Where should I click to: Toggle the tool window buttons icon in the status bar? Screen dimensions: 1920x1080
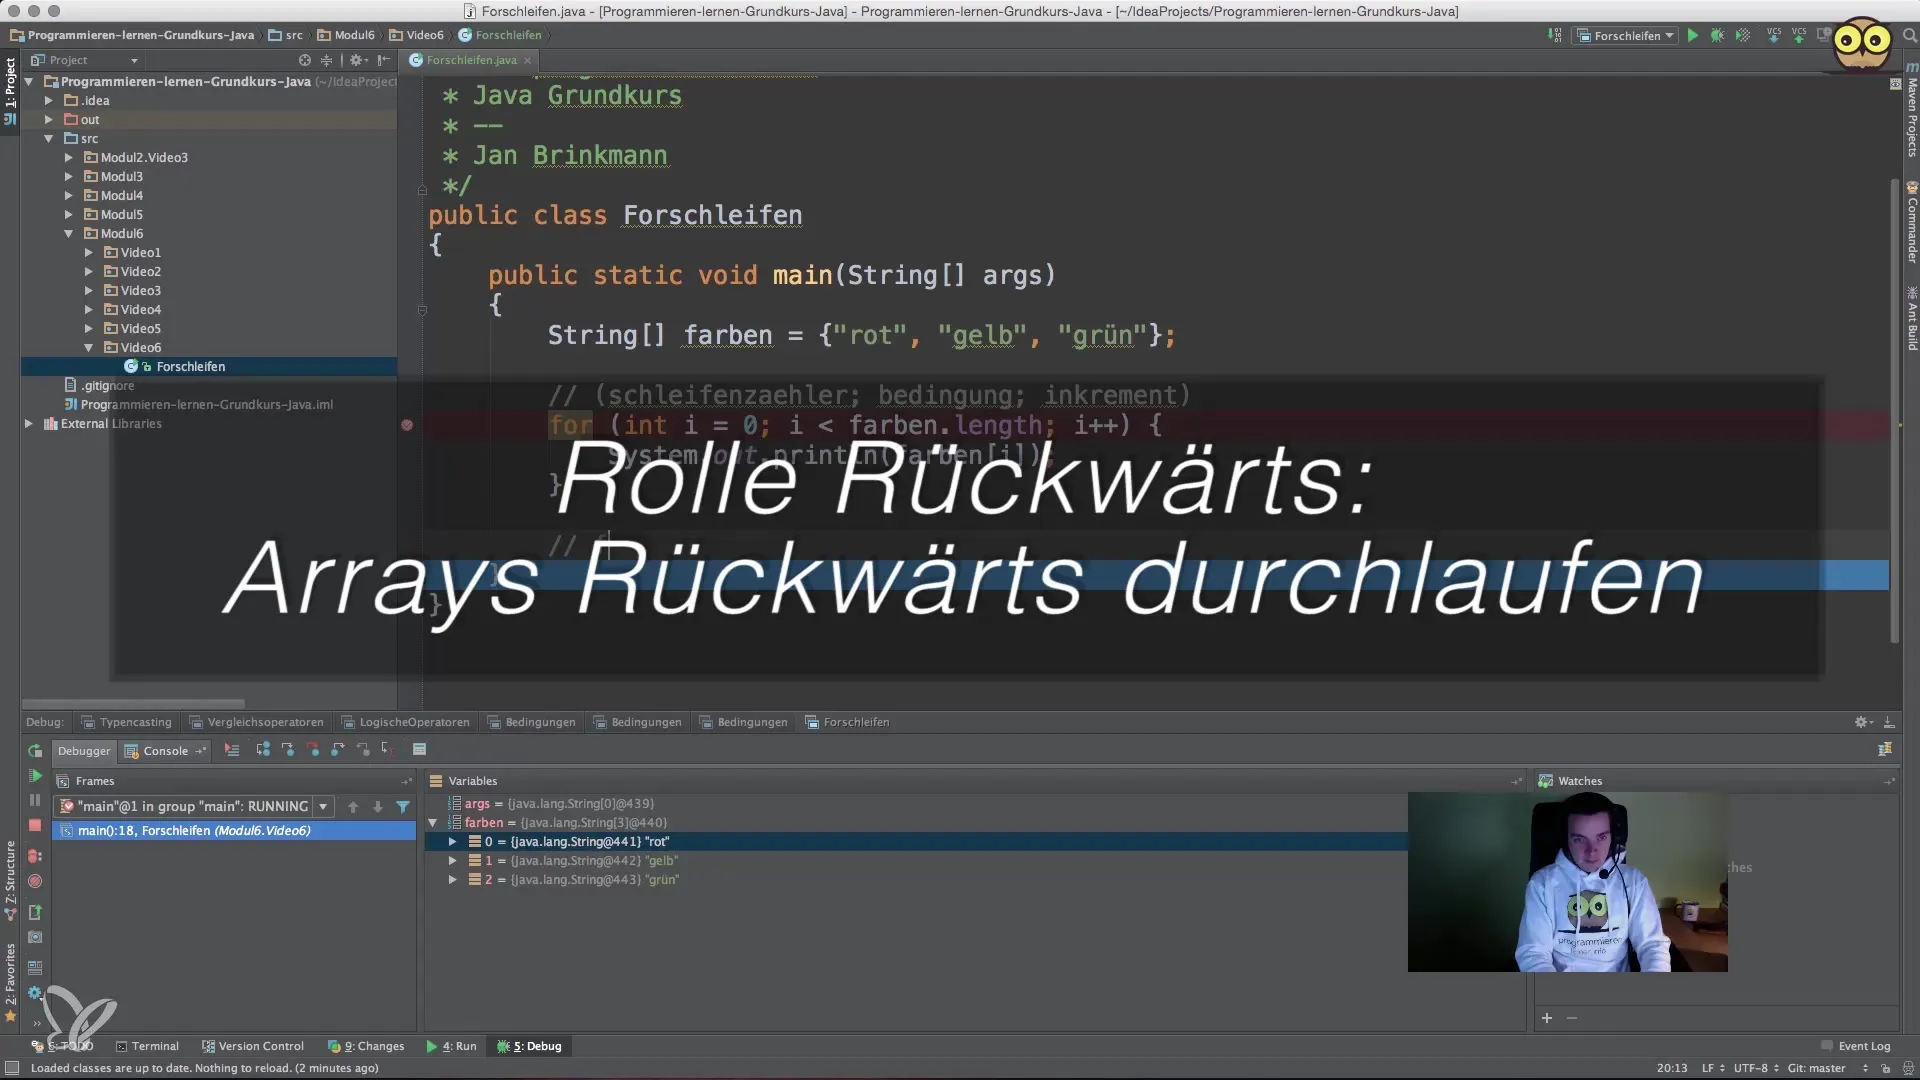[12, 1068]
